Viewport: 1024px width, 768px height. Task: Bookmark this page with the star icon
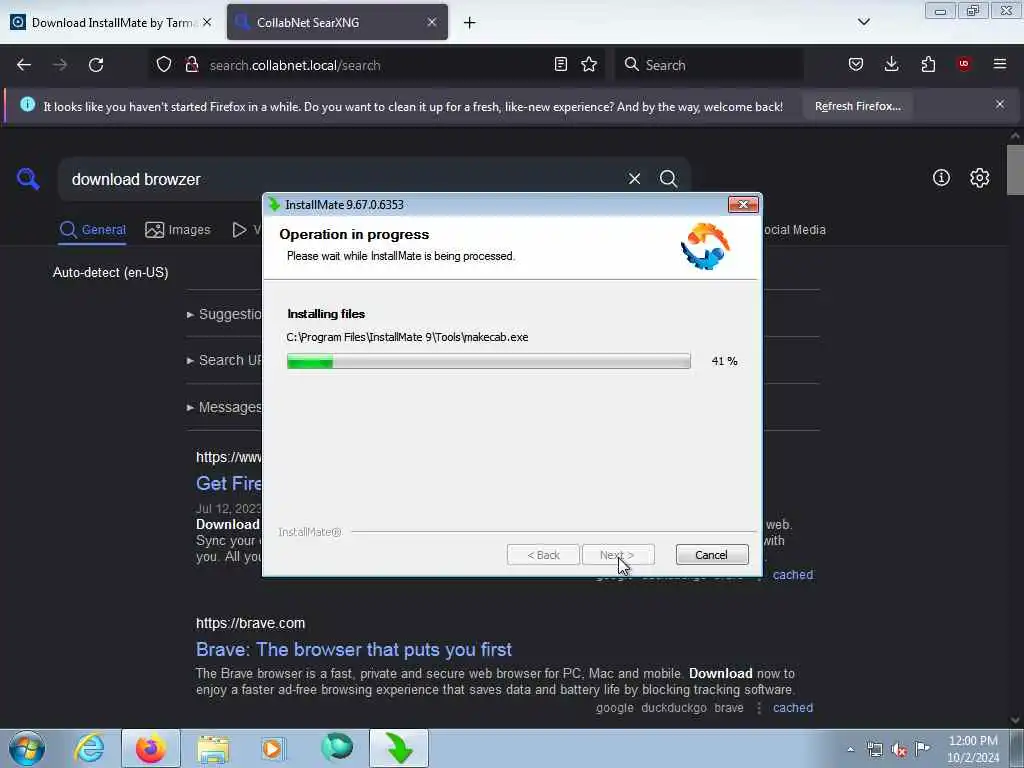point(589,64)
